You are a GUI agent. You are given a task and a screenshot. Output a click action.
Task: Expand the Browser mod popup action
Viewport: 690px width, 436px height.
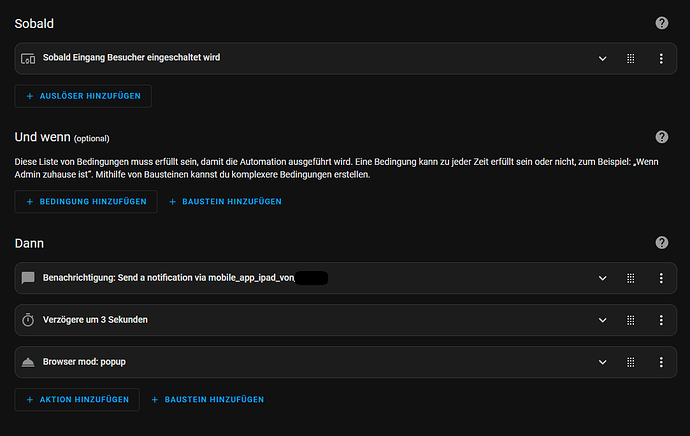click(x=602, y=362)
